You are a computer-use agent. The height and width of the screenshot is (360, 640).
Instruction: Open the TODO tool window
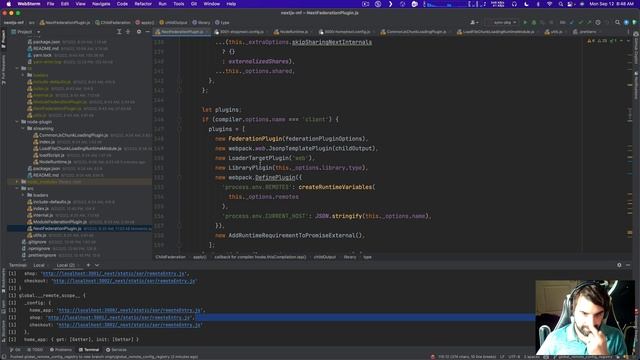coord(35,350)
